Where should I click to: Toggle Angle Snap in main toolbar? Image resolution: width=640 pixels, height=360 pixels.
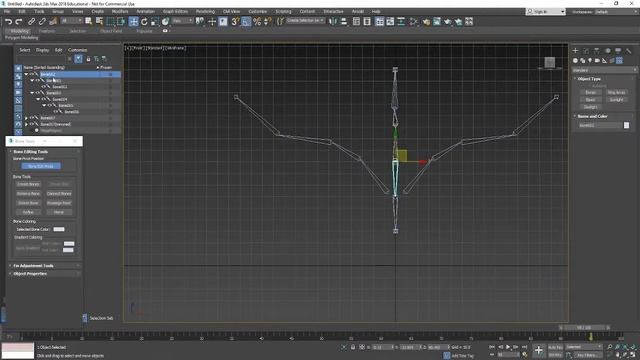tap(246, 21)
